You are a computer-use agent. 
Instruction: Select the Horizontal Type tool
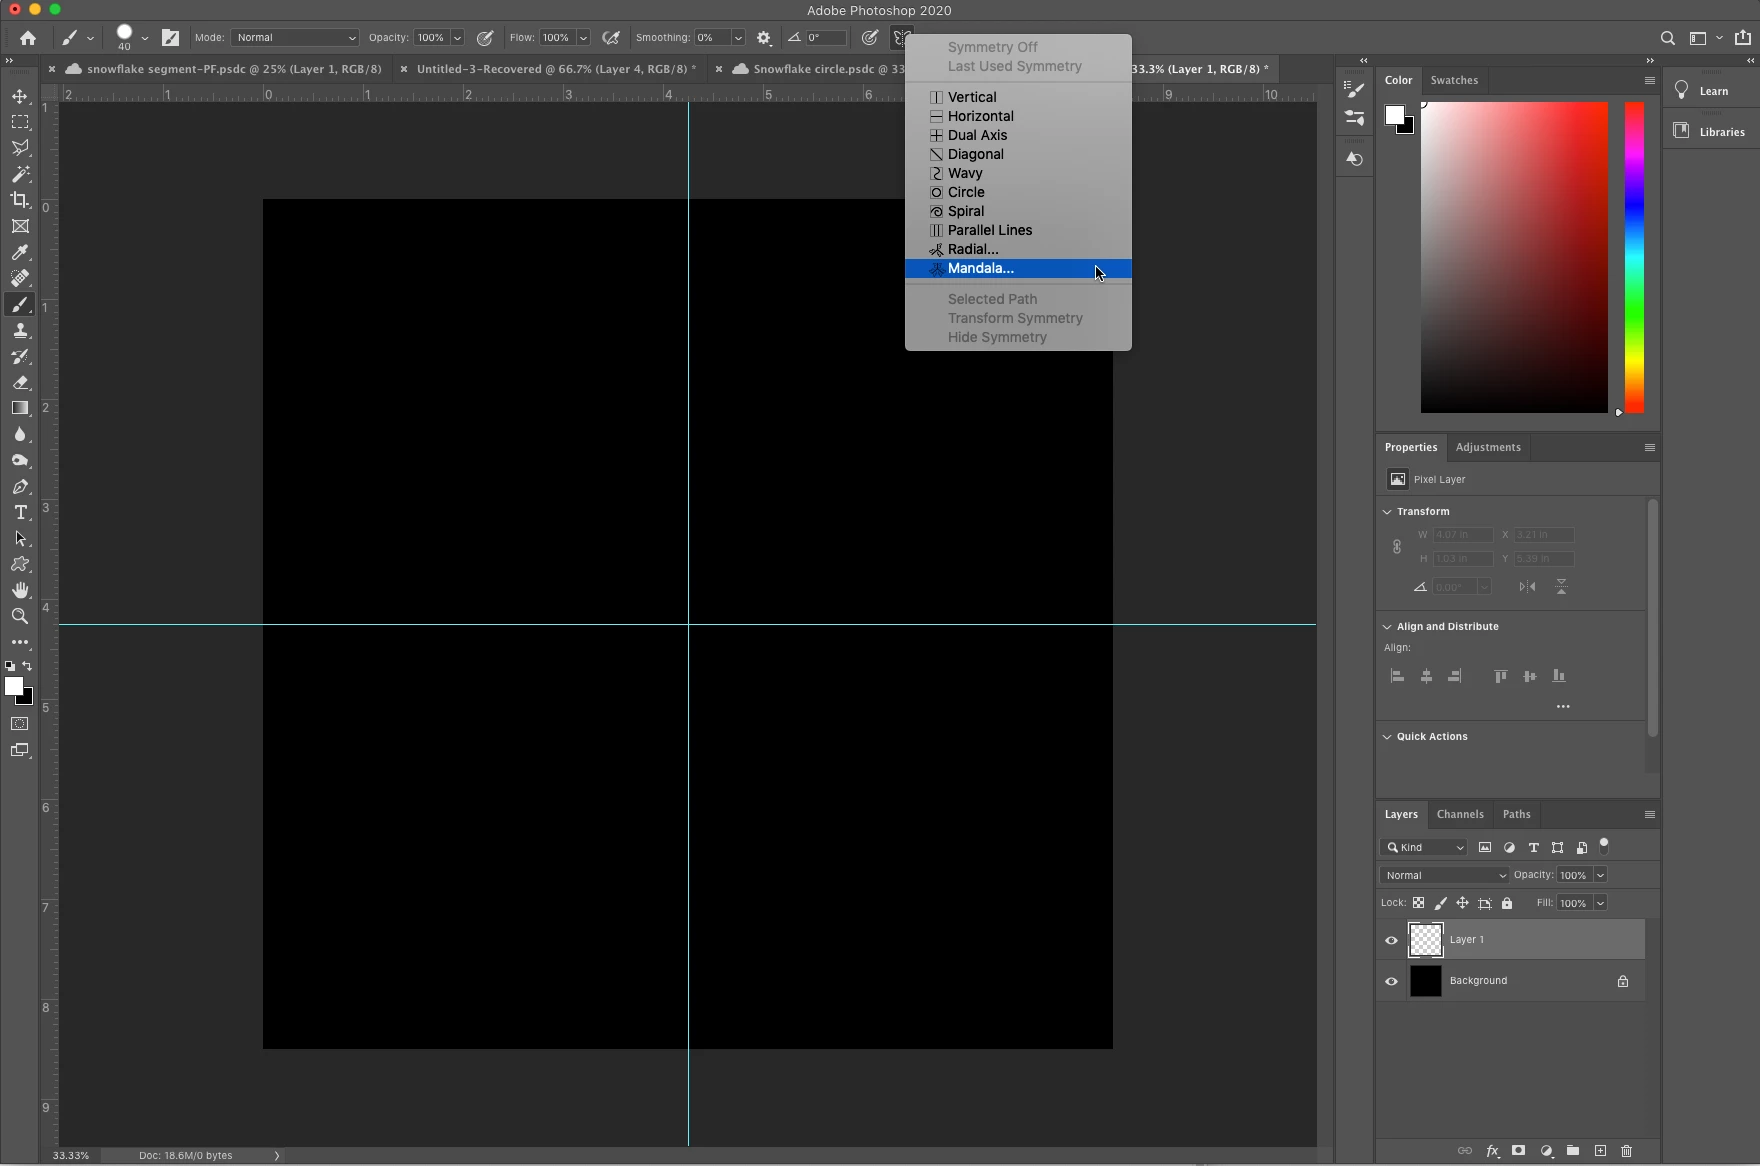(20, 512)
